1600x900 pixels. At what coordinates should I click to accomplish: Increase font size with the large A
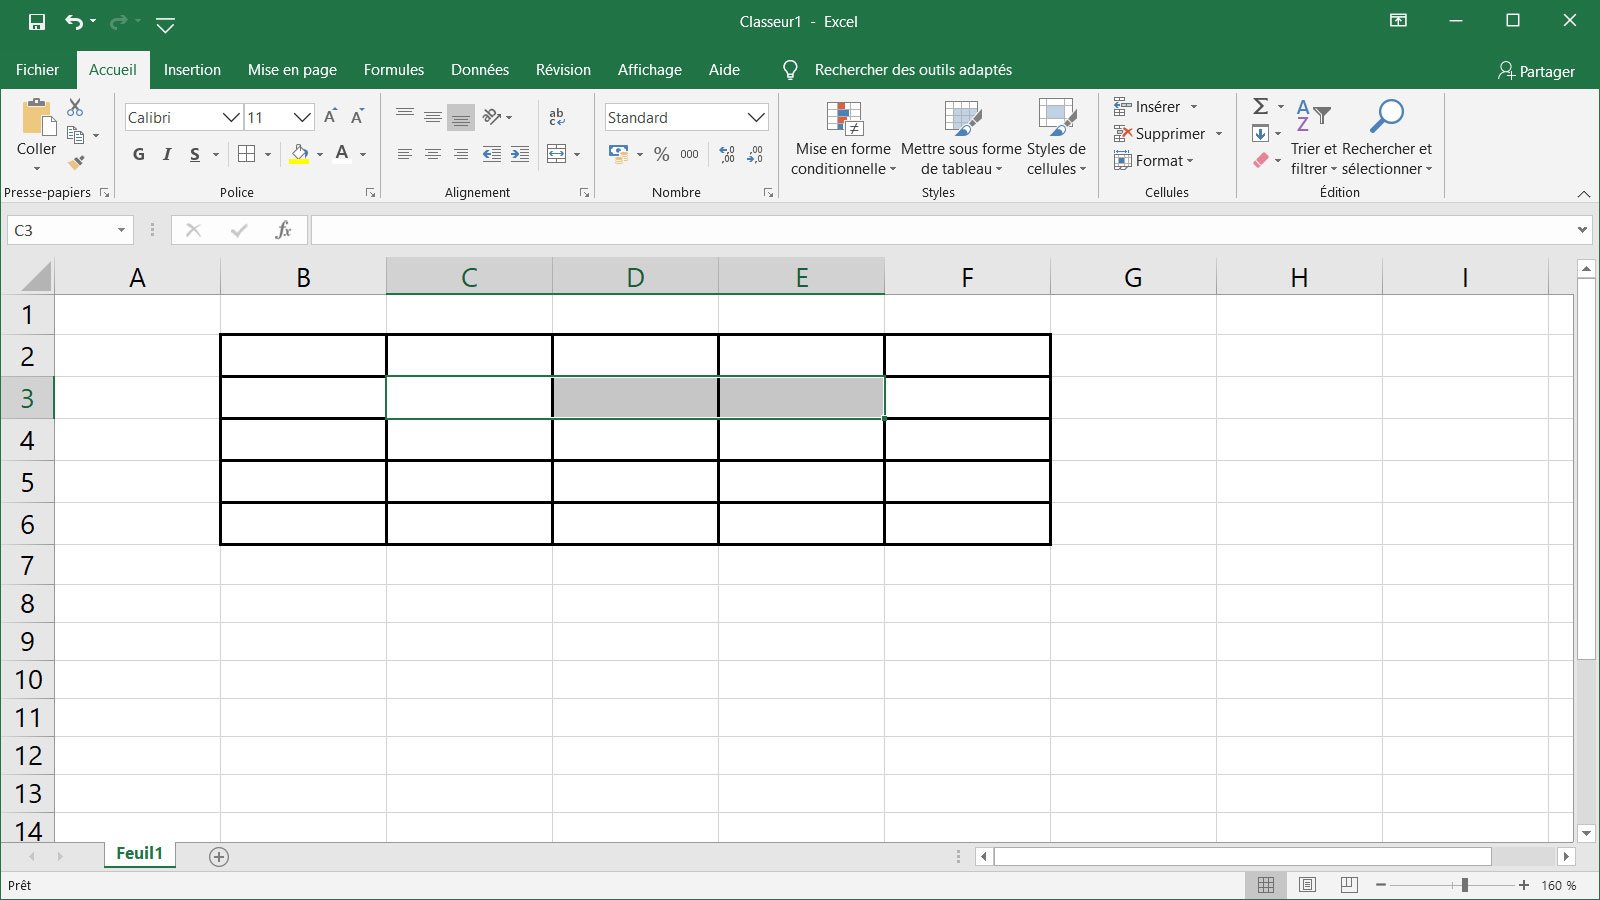(331, 117)
